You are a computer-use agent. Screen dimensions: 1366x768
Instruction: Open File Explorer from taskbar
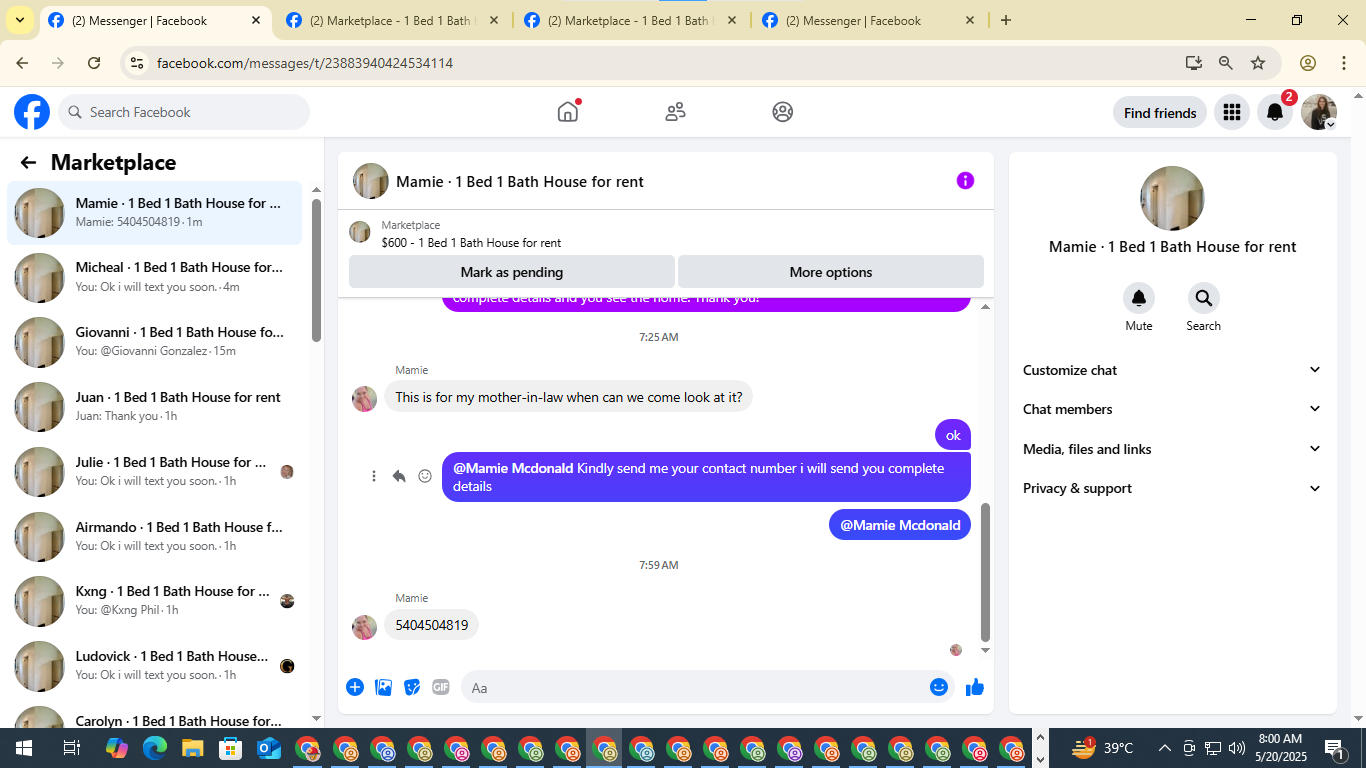coord(193,748)
